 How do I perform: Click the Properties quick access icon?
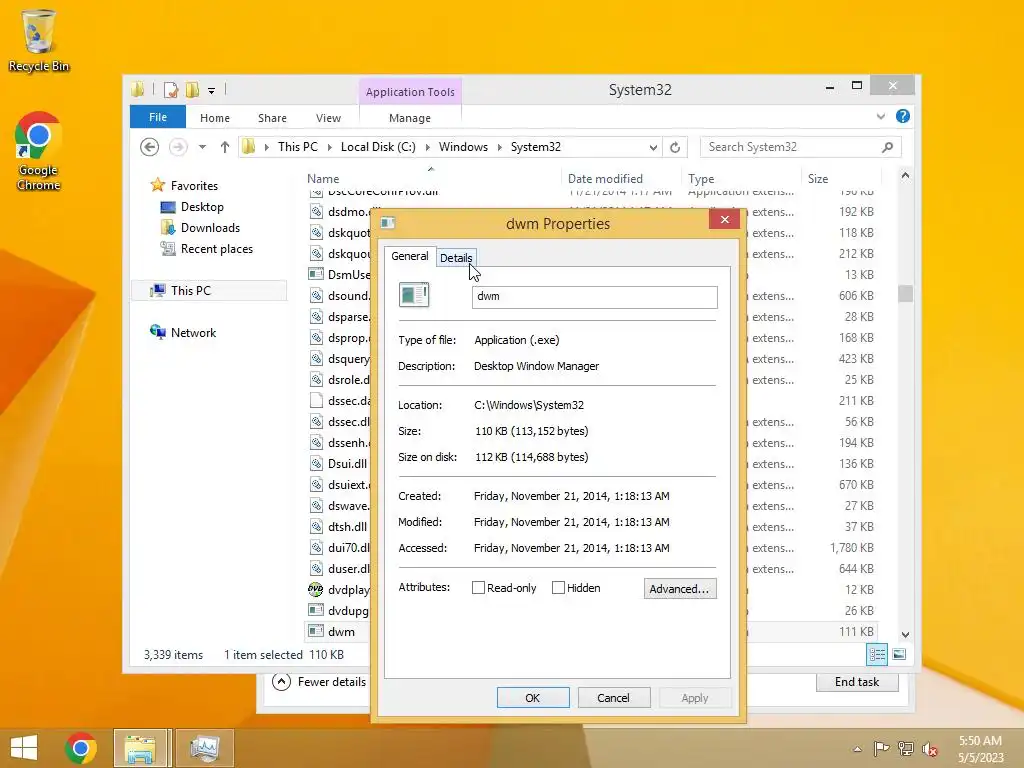click(171, 90)
